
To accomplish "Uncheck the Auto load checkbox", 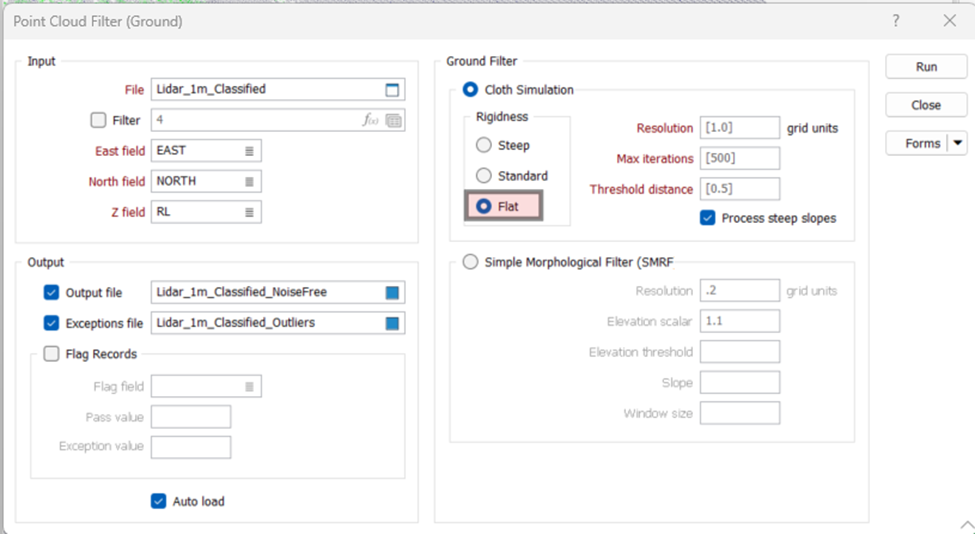I will coord(158,501).
